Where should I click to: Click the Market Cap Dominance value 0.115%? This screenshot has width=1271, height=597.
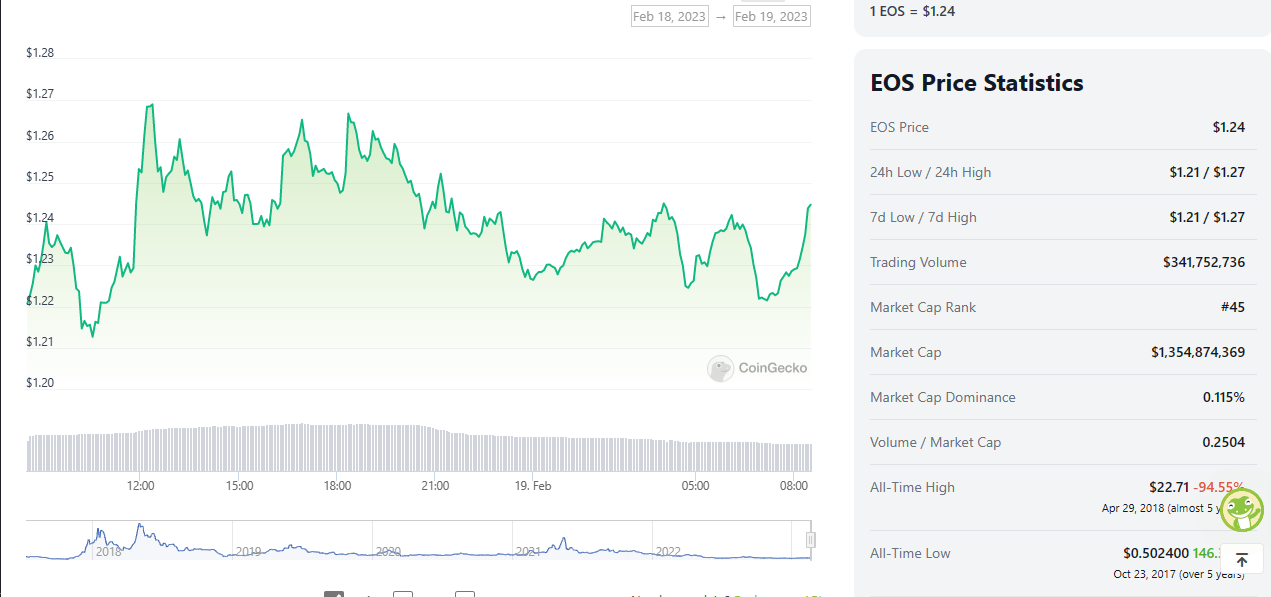[x=1224, y=397]
